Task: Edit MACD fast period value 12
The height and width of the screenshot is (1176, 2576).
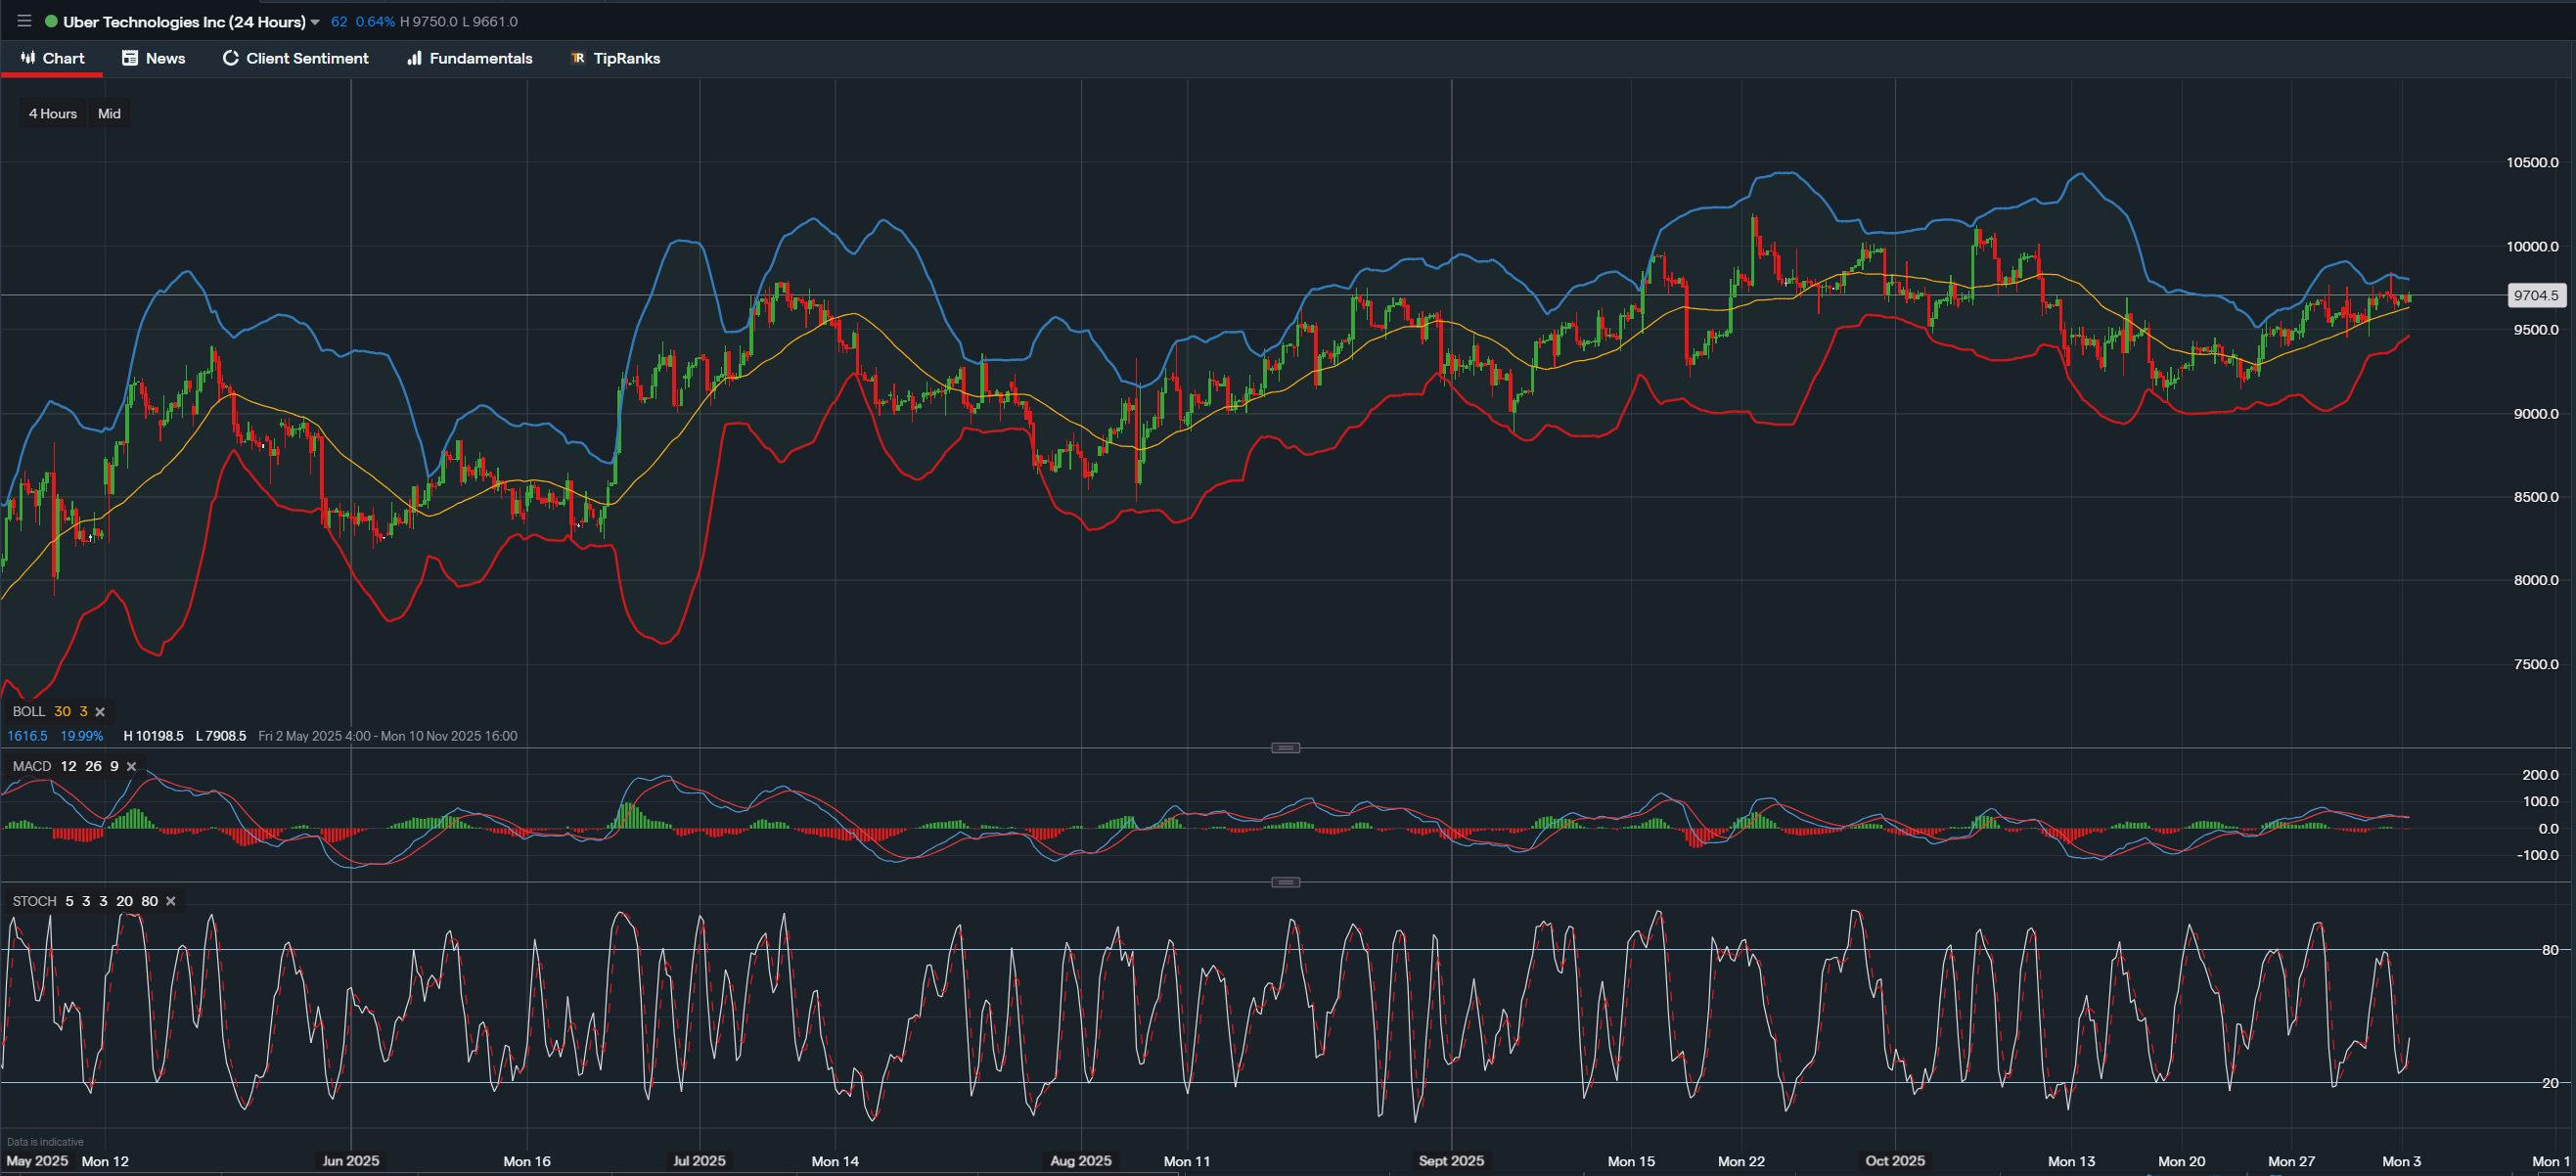Action: 68,766
